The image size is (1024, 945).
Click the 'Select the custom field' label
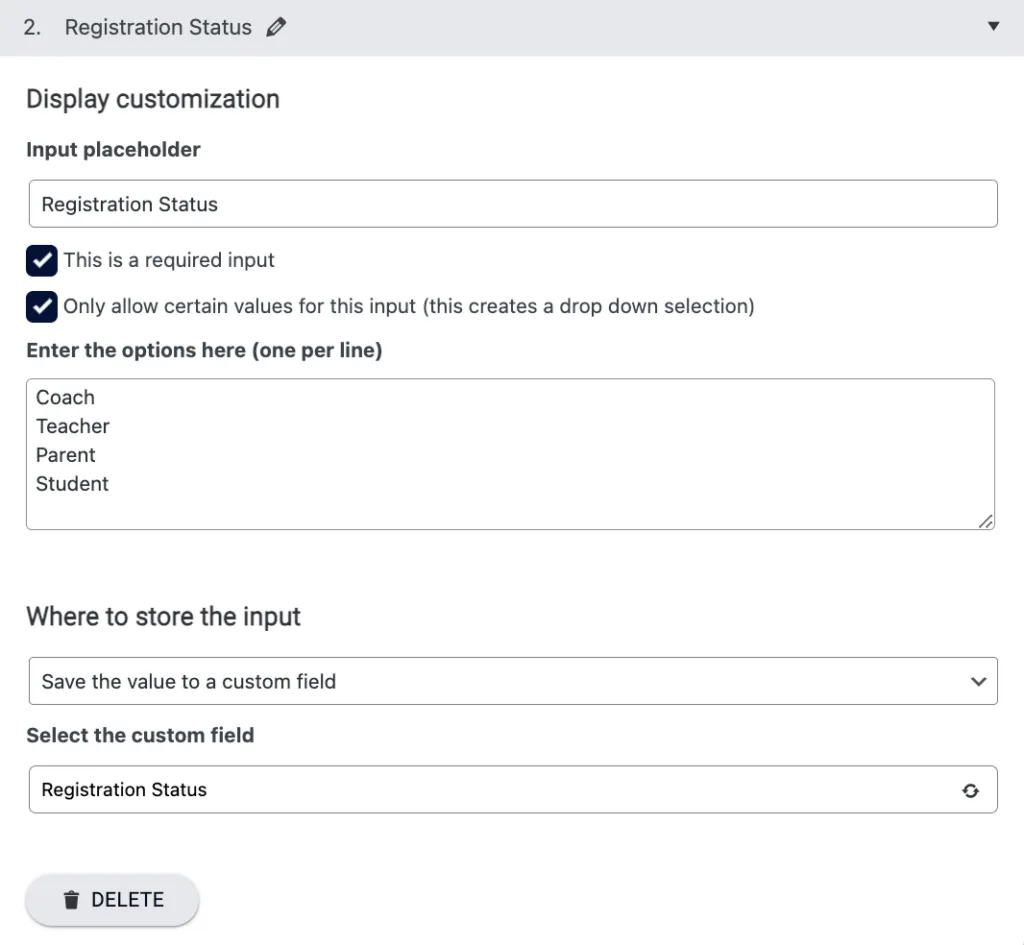(x=140, y=735)
